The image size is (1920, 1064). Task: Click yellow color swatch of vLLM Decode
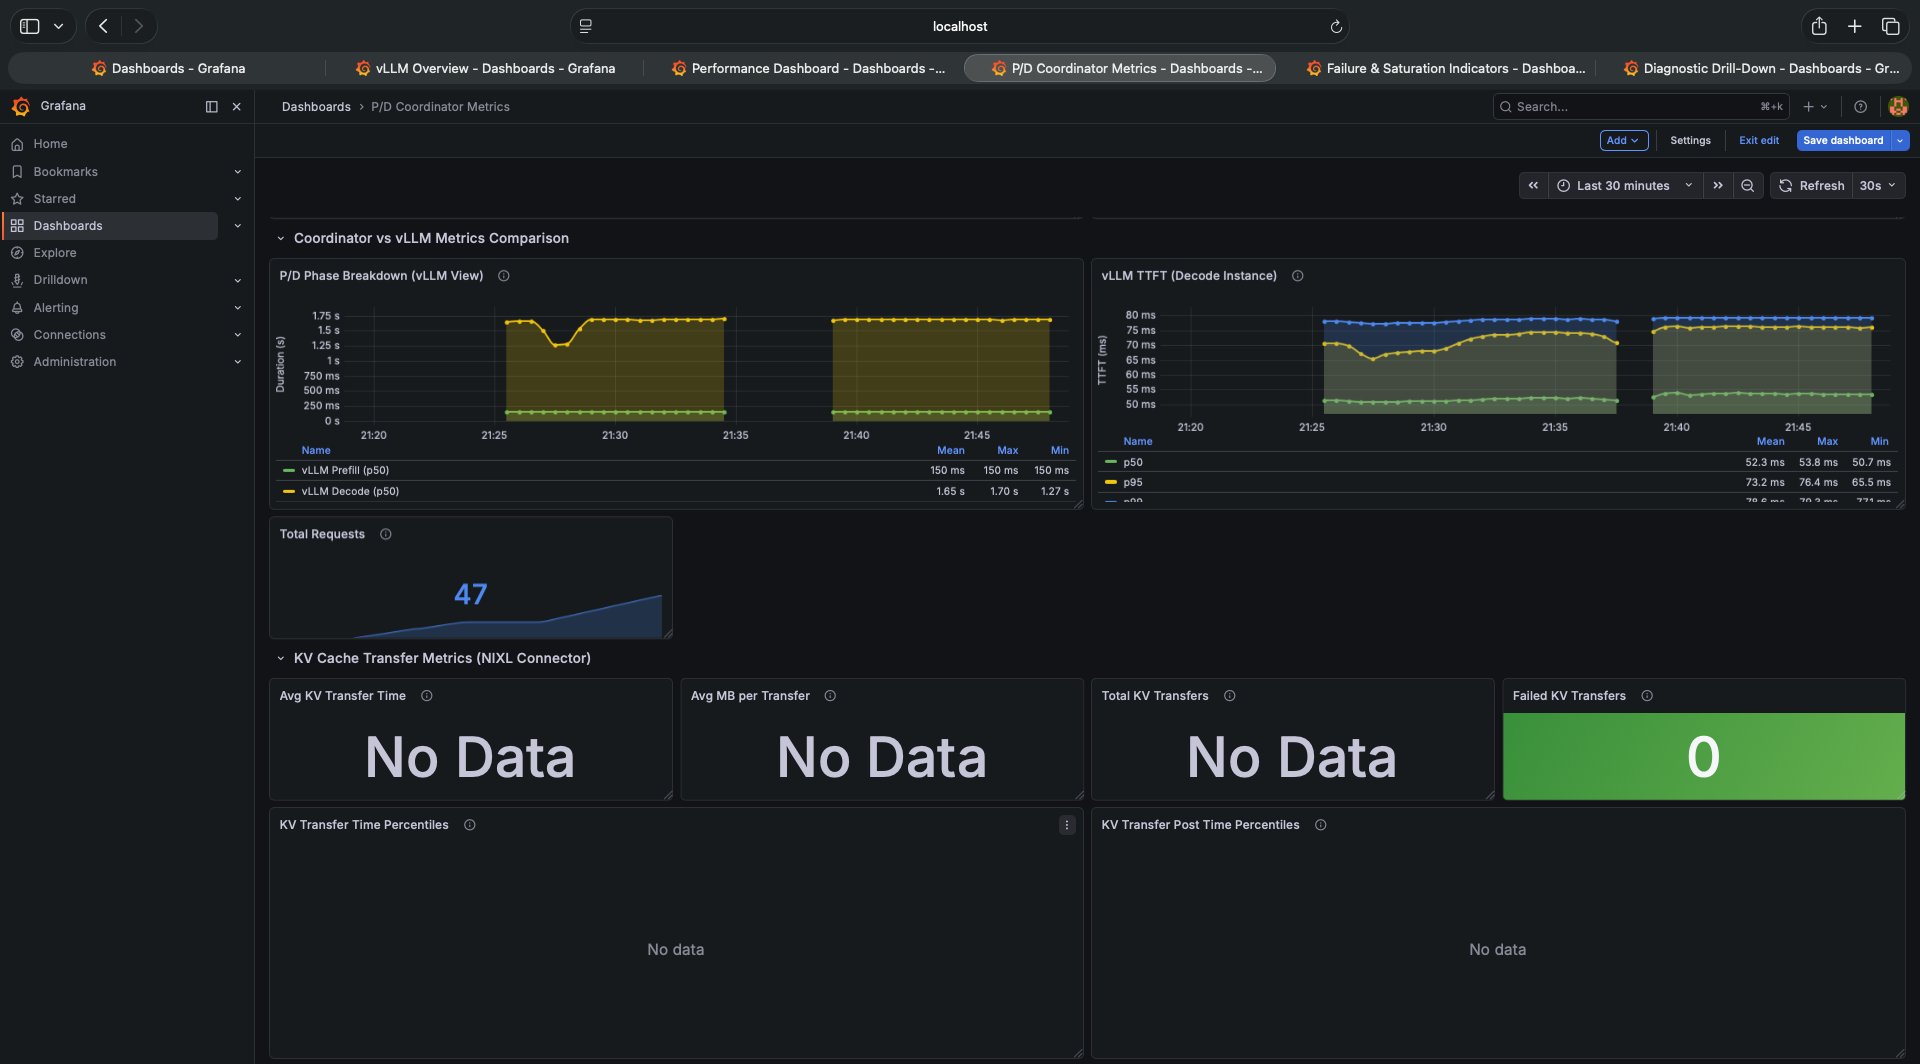pyautogui.click(x=289, y=491)
